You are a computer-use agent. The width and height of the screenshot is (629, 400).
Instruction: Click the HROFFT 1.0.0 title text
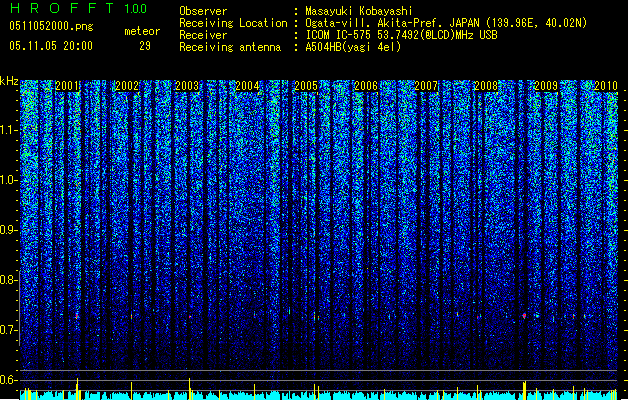tap(79, 8)
